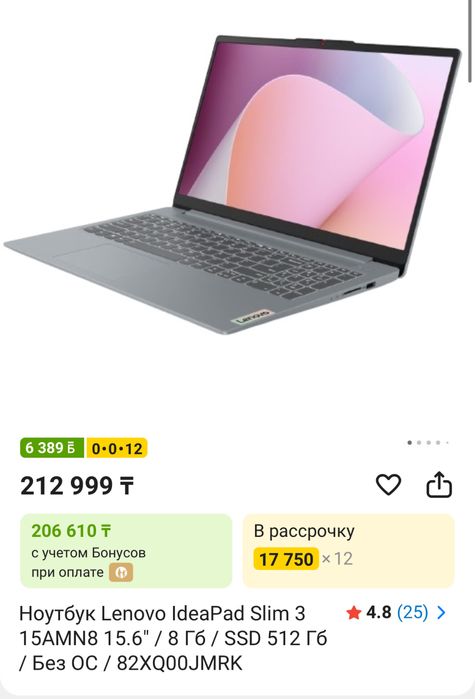Choose the 206 610 ₸ bonus price box
The image size is (475, 699).
click(126, 551)
